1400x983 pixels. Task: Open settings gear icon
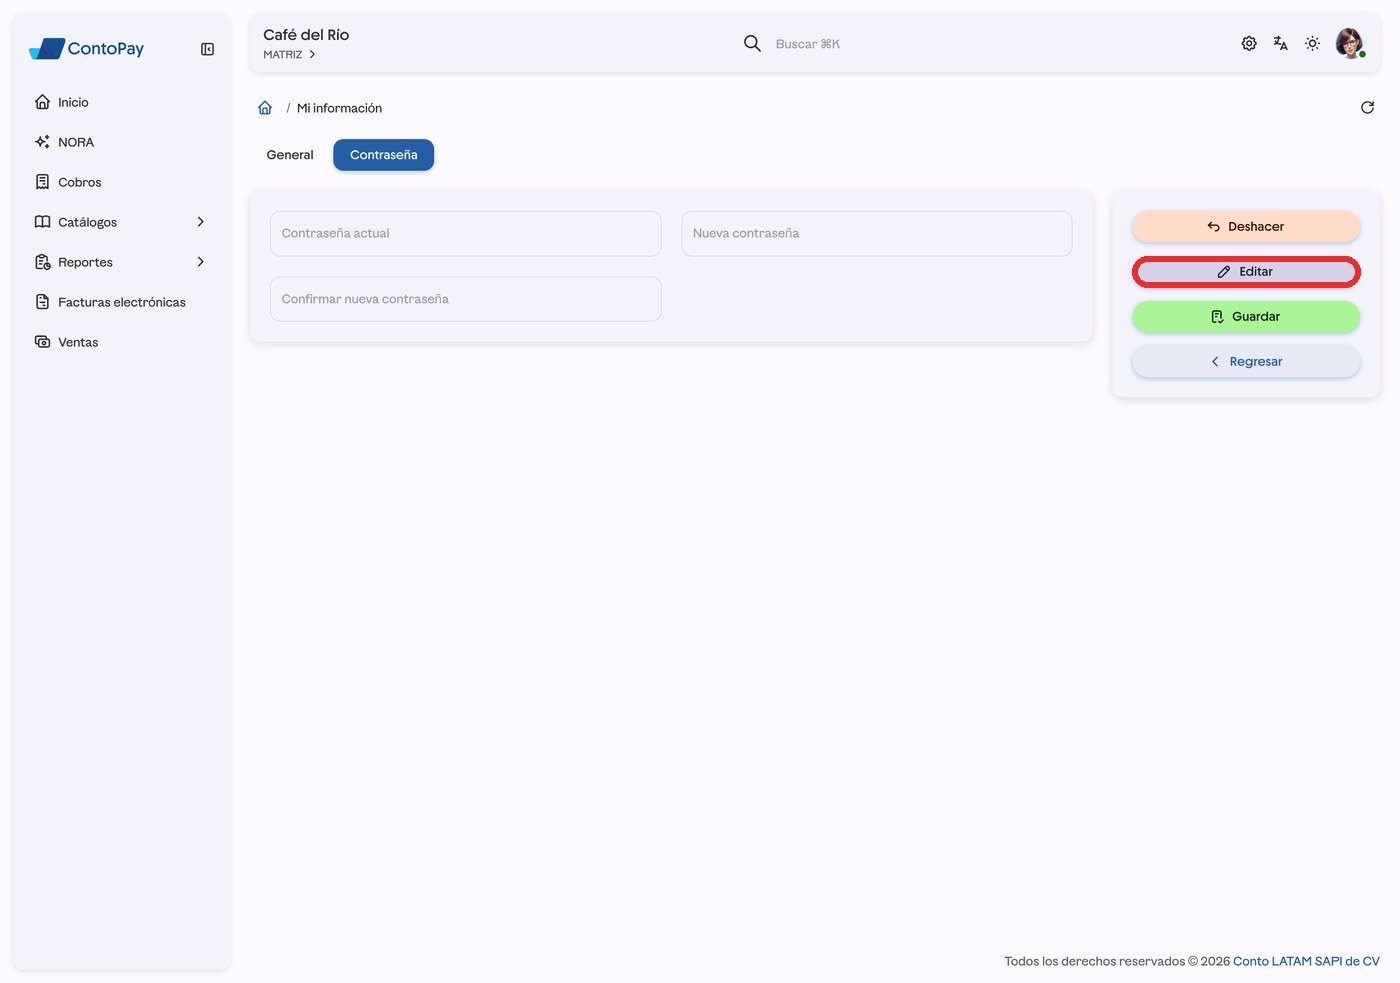[1249, 43]
